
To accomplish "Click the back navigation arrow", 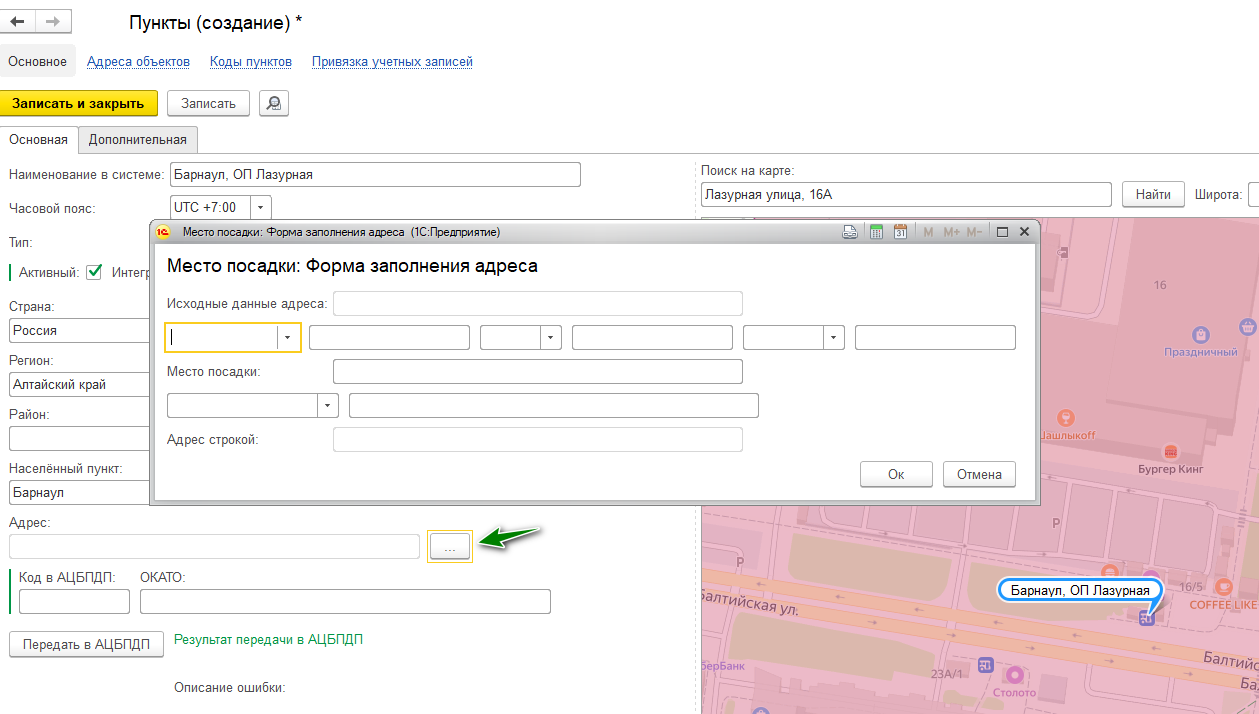I will click(17, 21).
